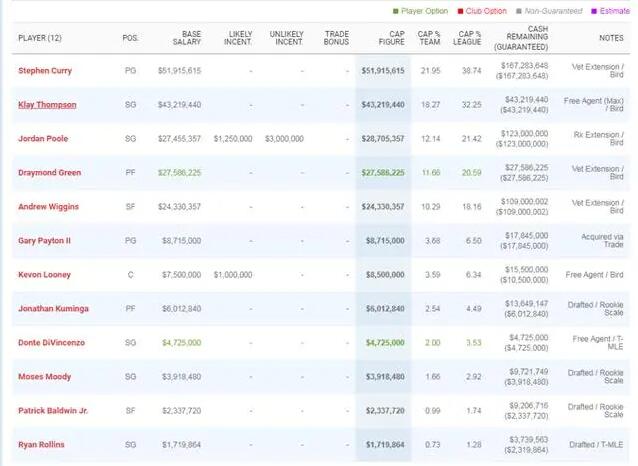Open Kevon Looney player link

click(44, 275)
